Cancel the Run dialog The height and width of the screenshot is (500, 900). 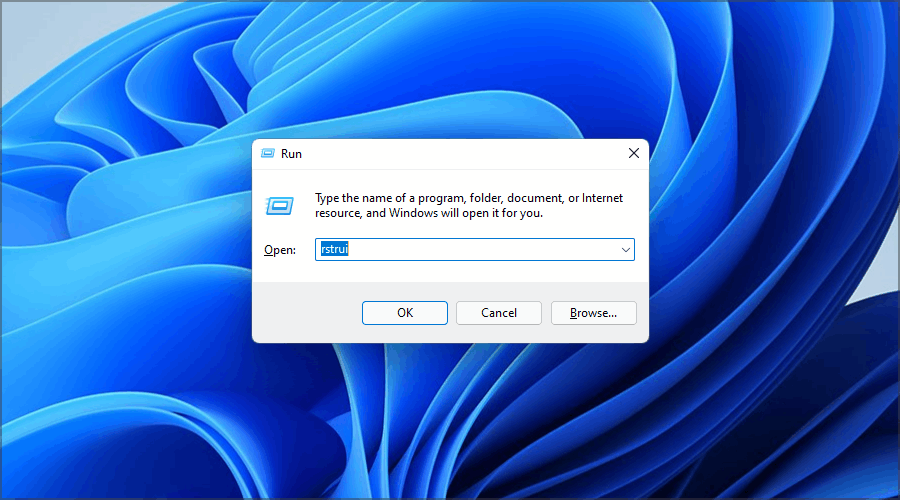(x=499, y=313)
